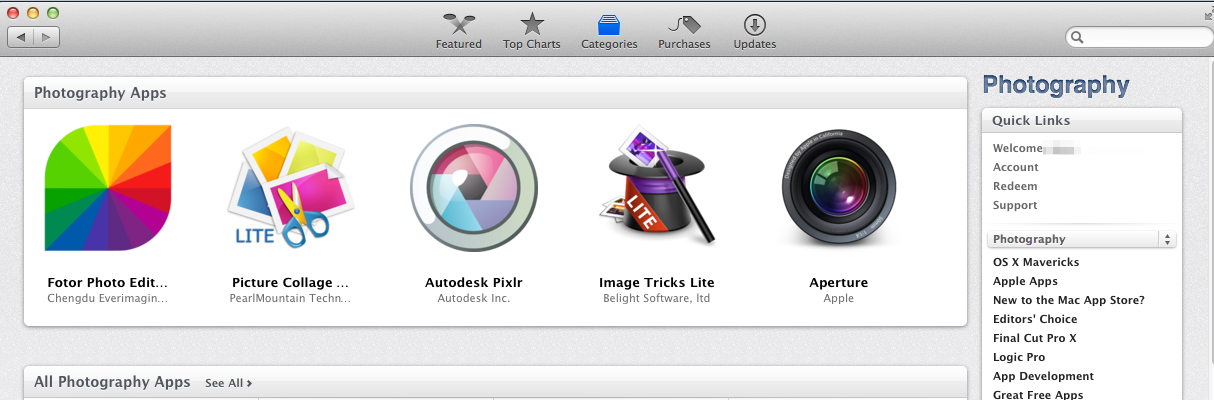Open Fotor Photo Edit... title link
The height and width of the screenshot is (400, 1214).
(108, 282)
